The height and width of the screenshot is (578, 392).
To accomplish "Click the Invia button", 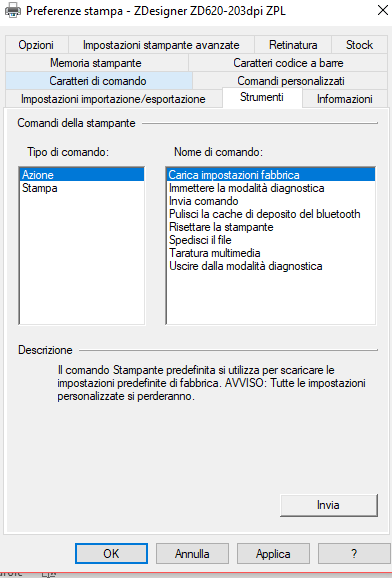I will pos(329,505).
